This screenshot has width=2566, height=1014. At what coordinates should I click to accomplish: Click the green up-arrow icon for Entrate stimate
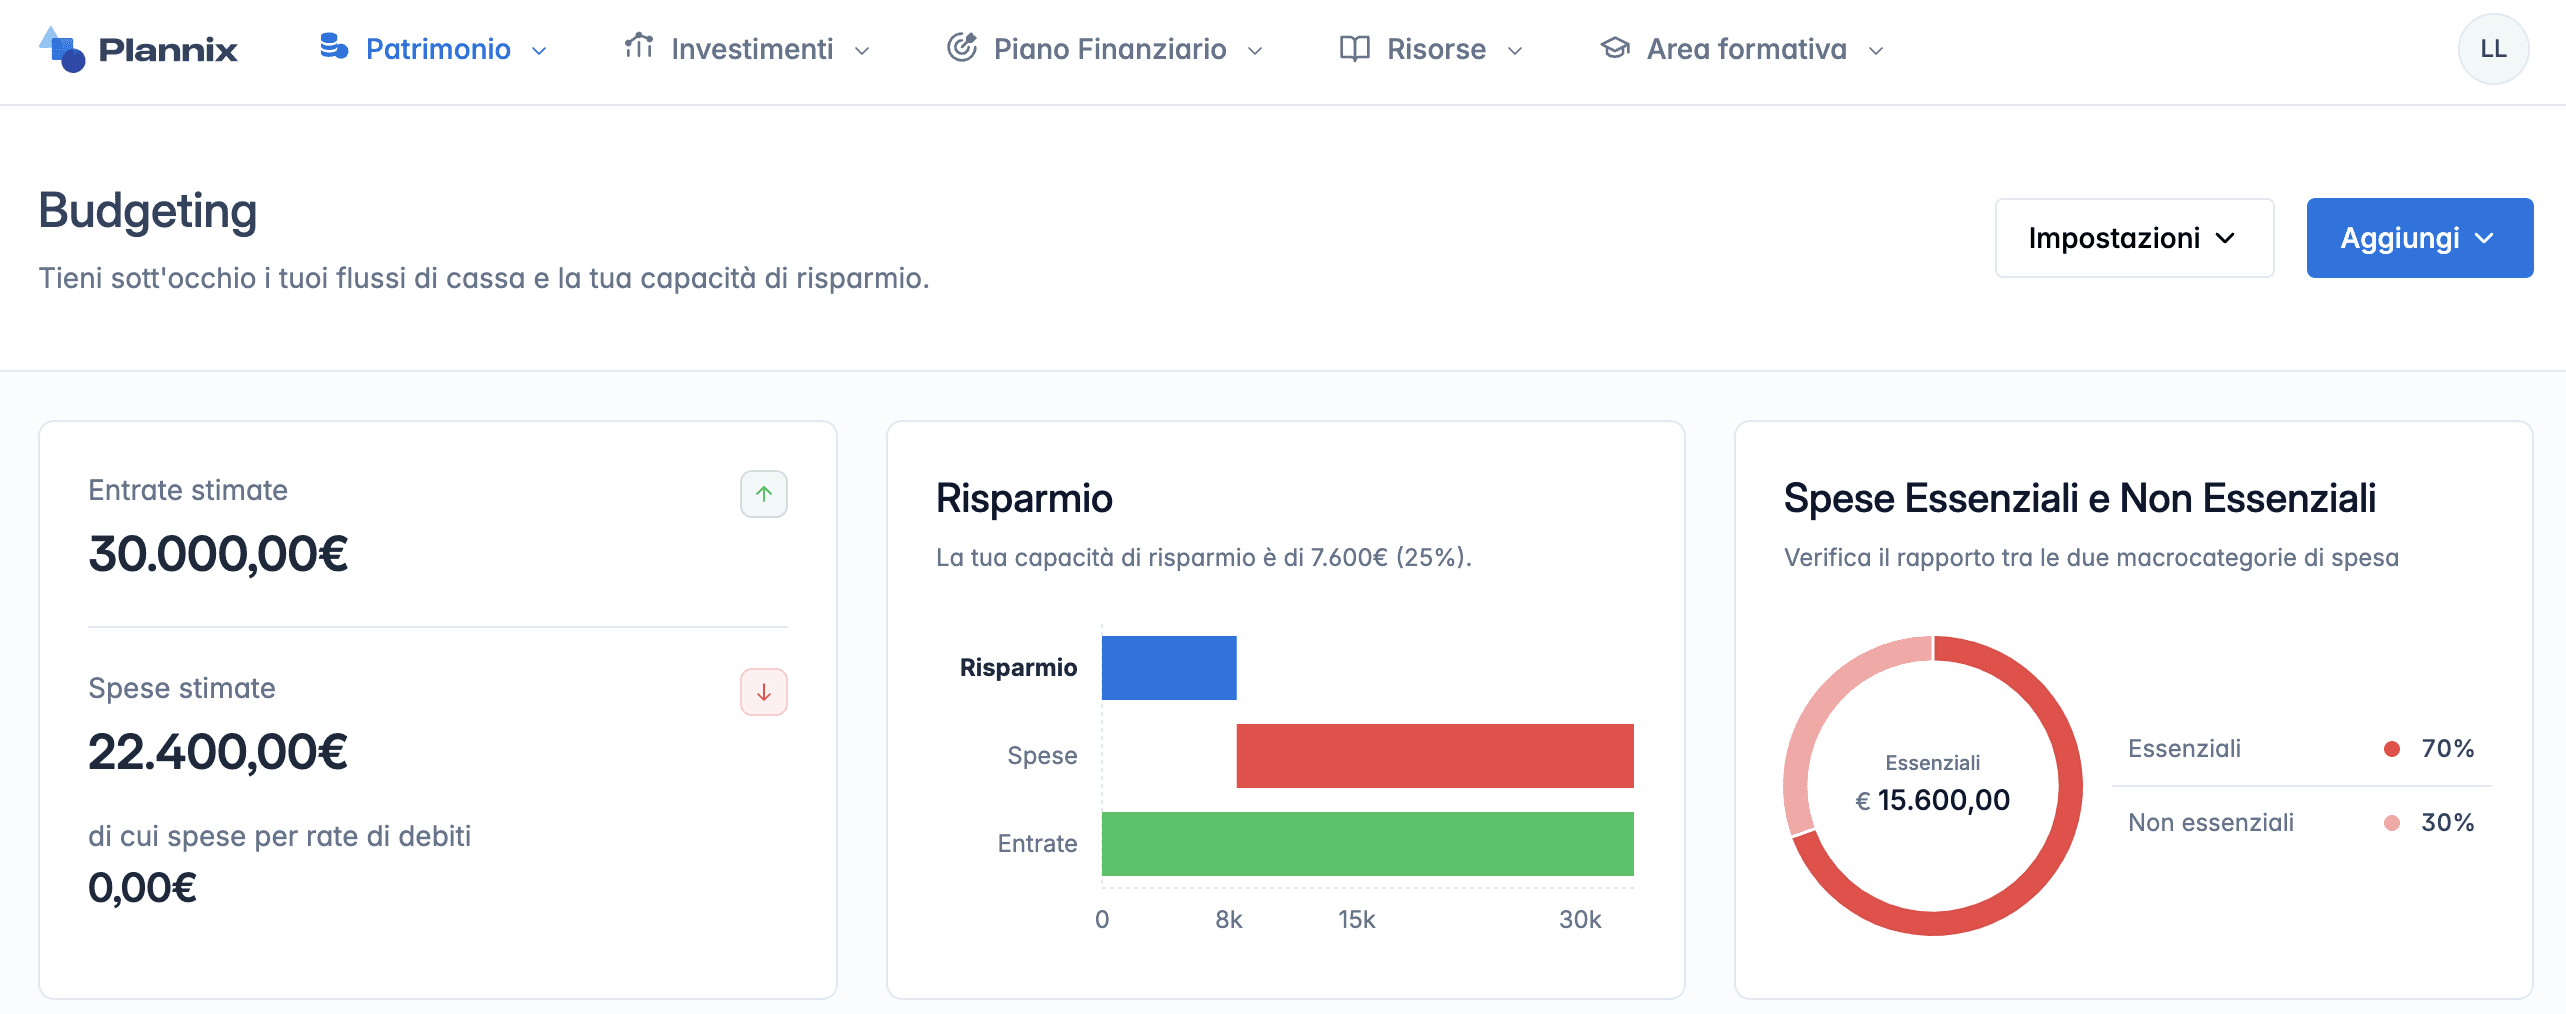tap(764, 494)
